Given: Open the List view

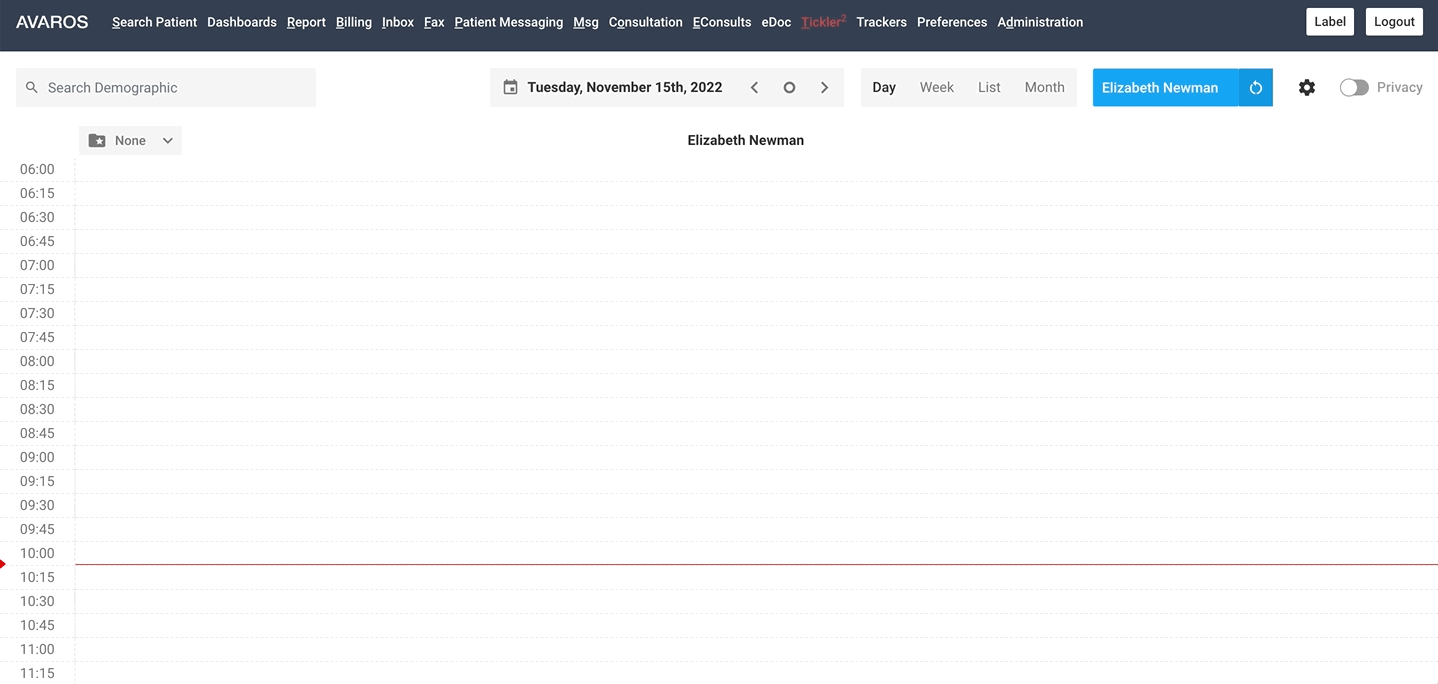Looking at the screenshot, I should coord(989,87).
